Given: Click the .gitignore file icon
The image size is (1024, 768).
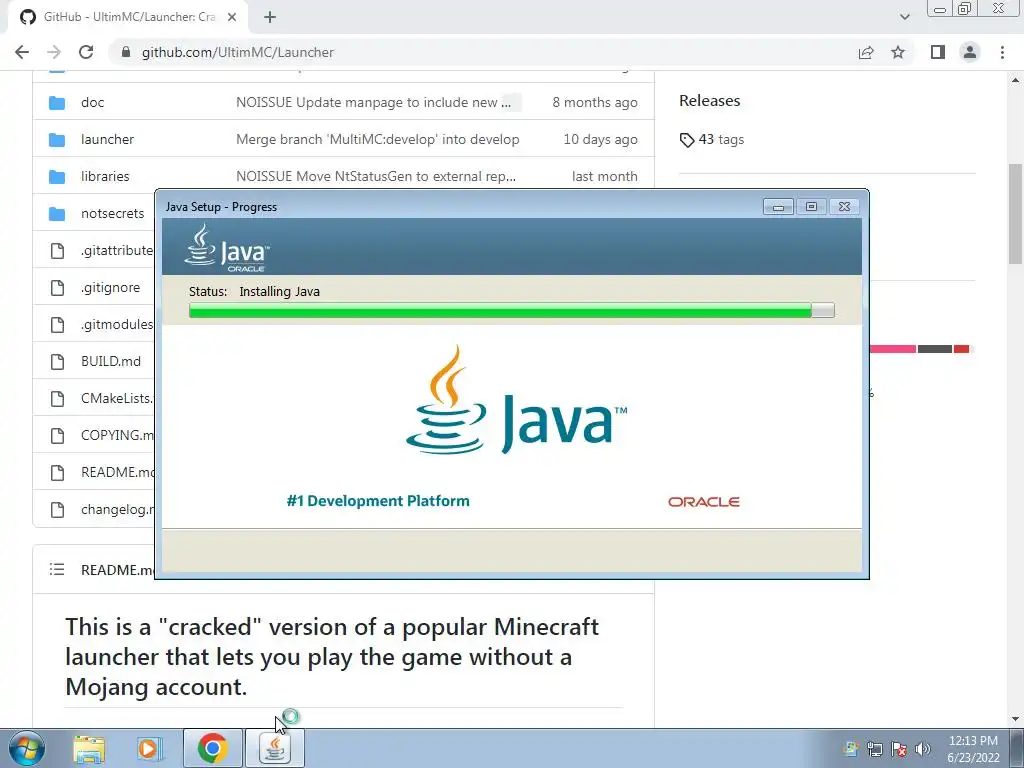Looking at the screenshot, I should coord(57,287).
